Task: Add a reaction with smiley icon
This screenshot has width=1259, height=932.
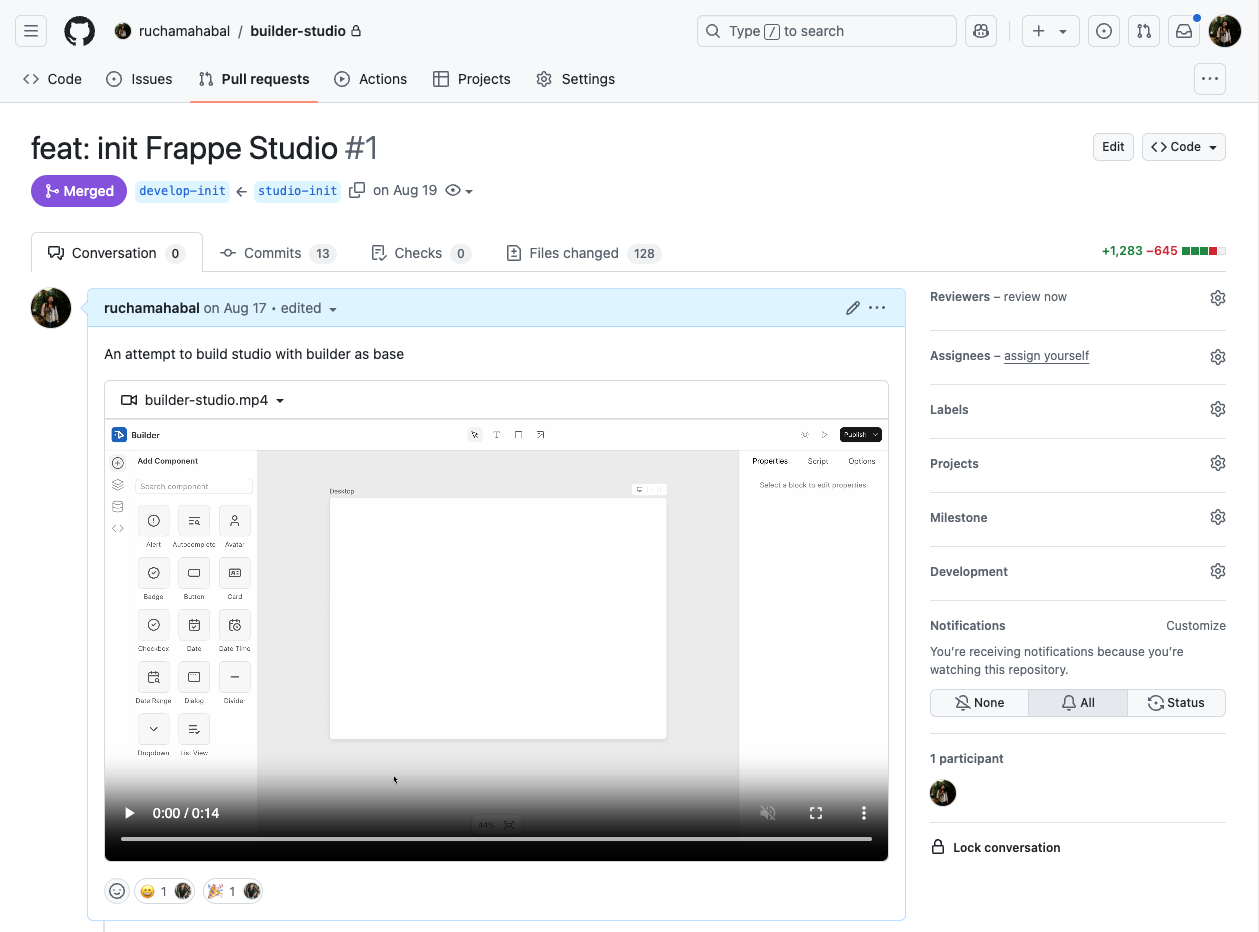Action: pos(117,891)
